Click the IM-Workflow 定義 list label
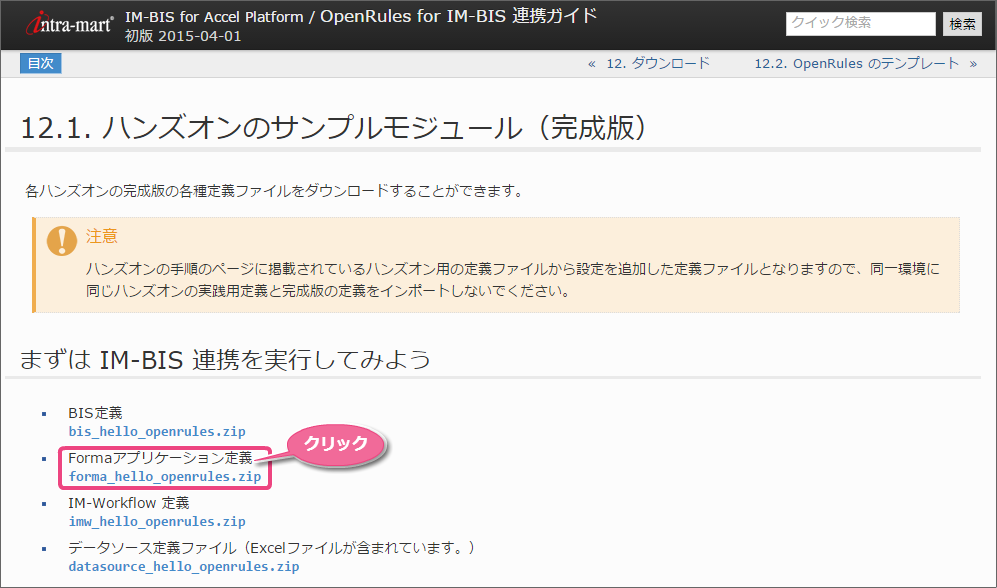 click(129, 503)
